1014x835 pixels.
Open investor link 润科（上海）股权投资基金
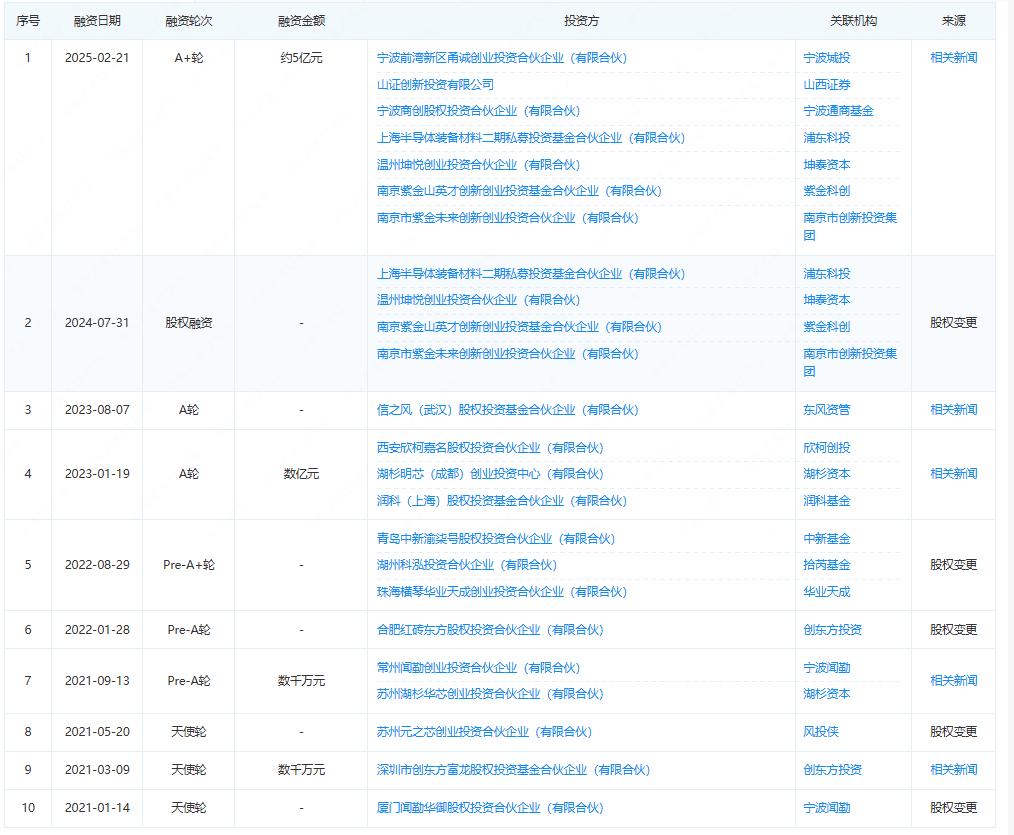click(502, 501)
